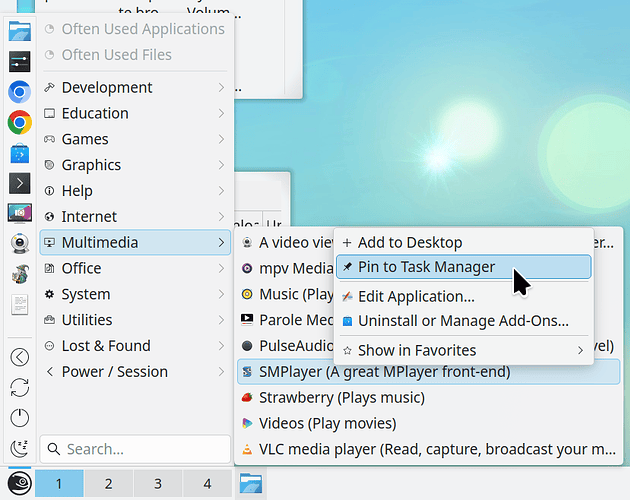The width and height of the screenshot is (630, 500).
Task: Click the video viewer webcam icon
Action: pyautogui.click(x=247, y=242)
